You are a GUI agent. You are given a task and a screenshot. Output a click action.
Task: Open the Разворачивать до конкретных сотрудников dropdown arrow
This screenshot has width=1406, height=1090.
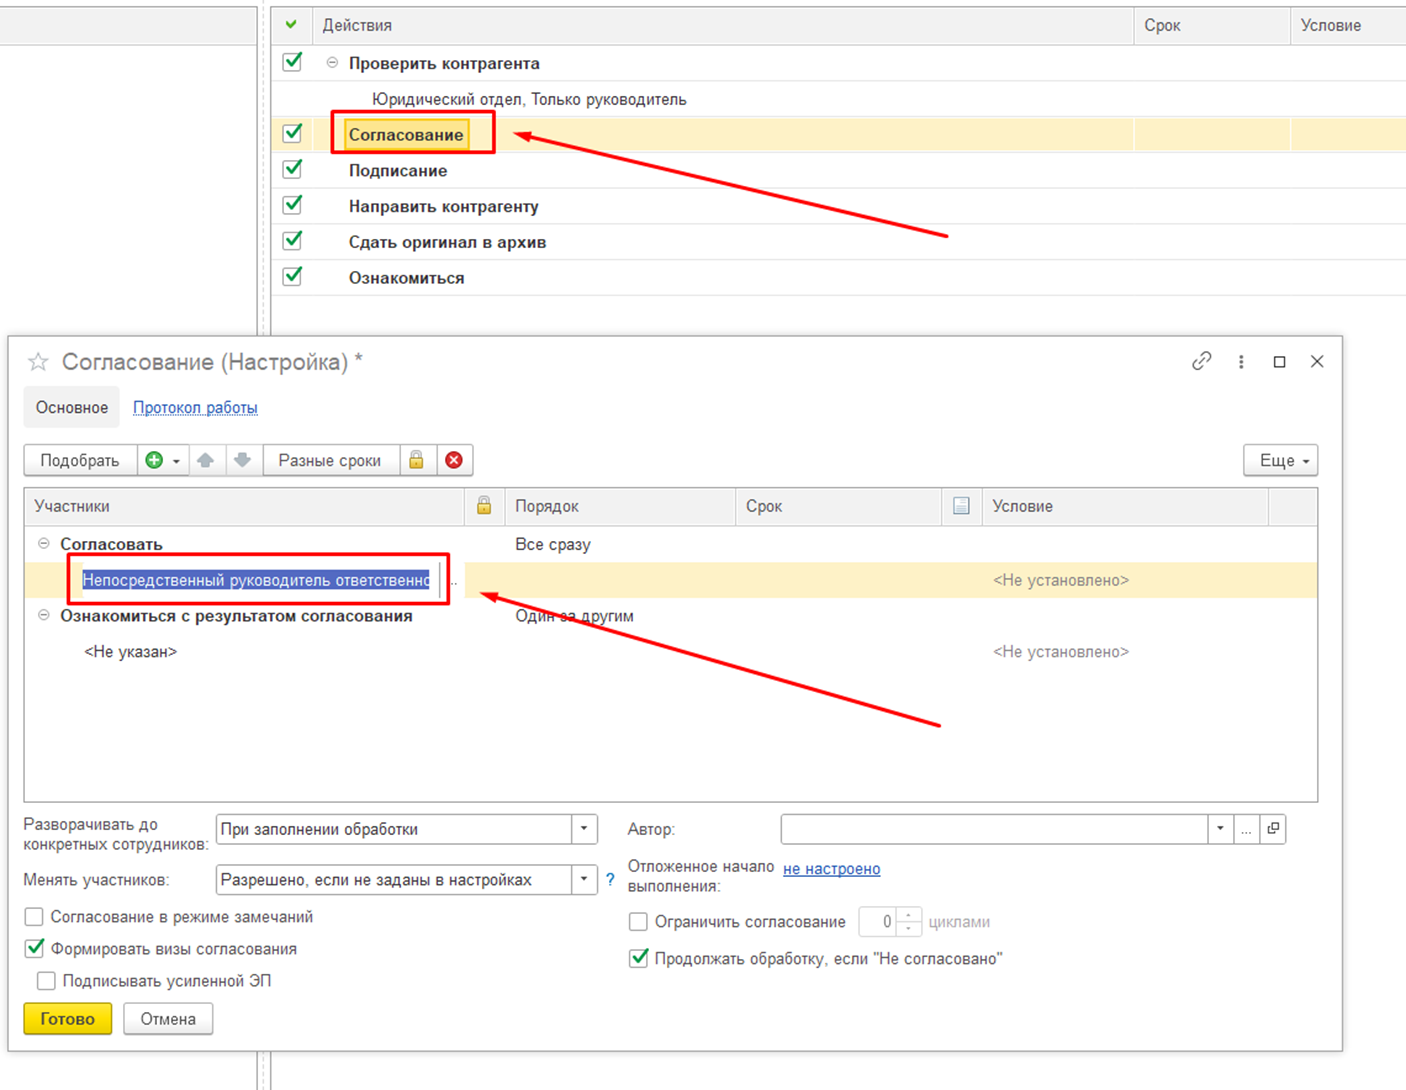tap(584, 829)
